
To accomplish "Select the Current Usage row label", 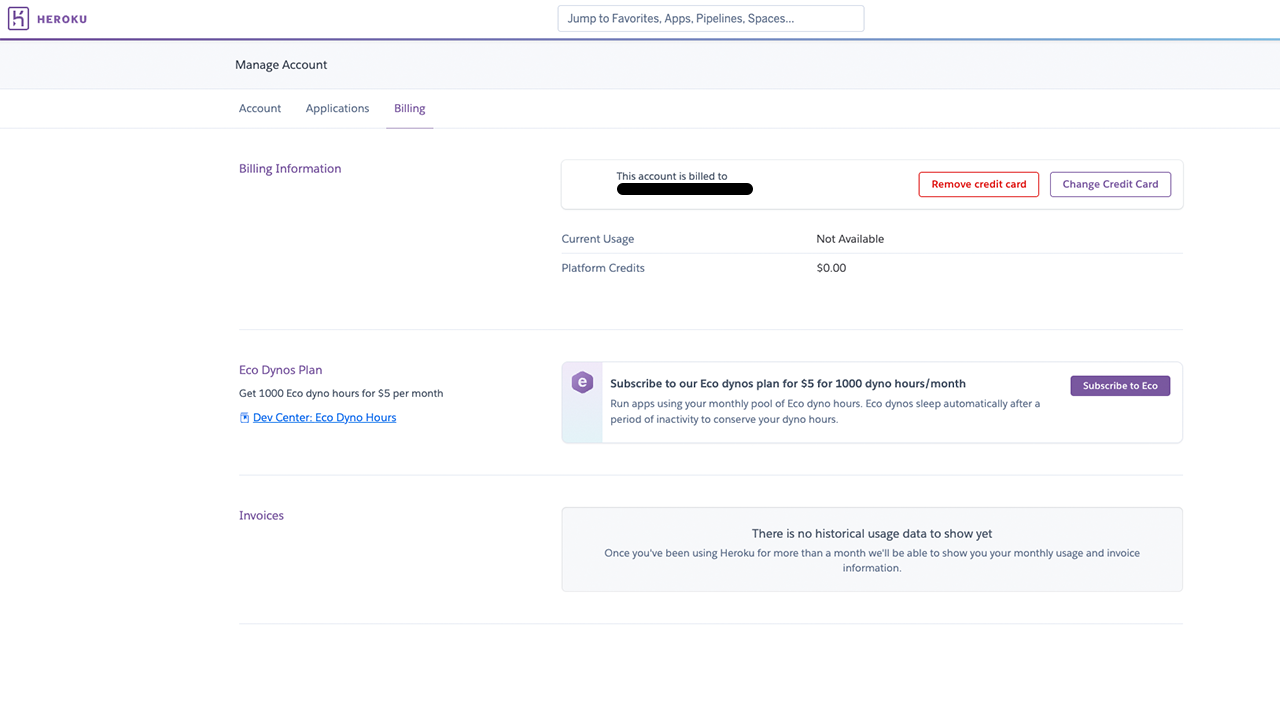I will (598, 239).
